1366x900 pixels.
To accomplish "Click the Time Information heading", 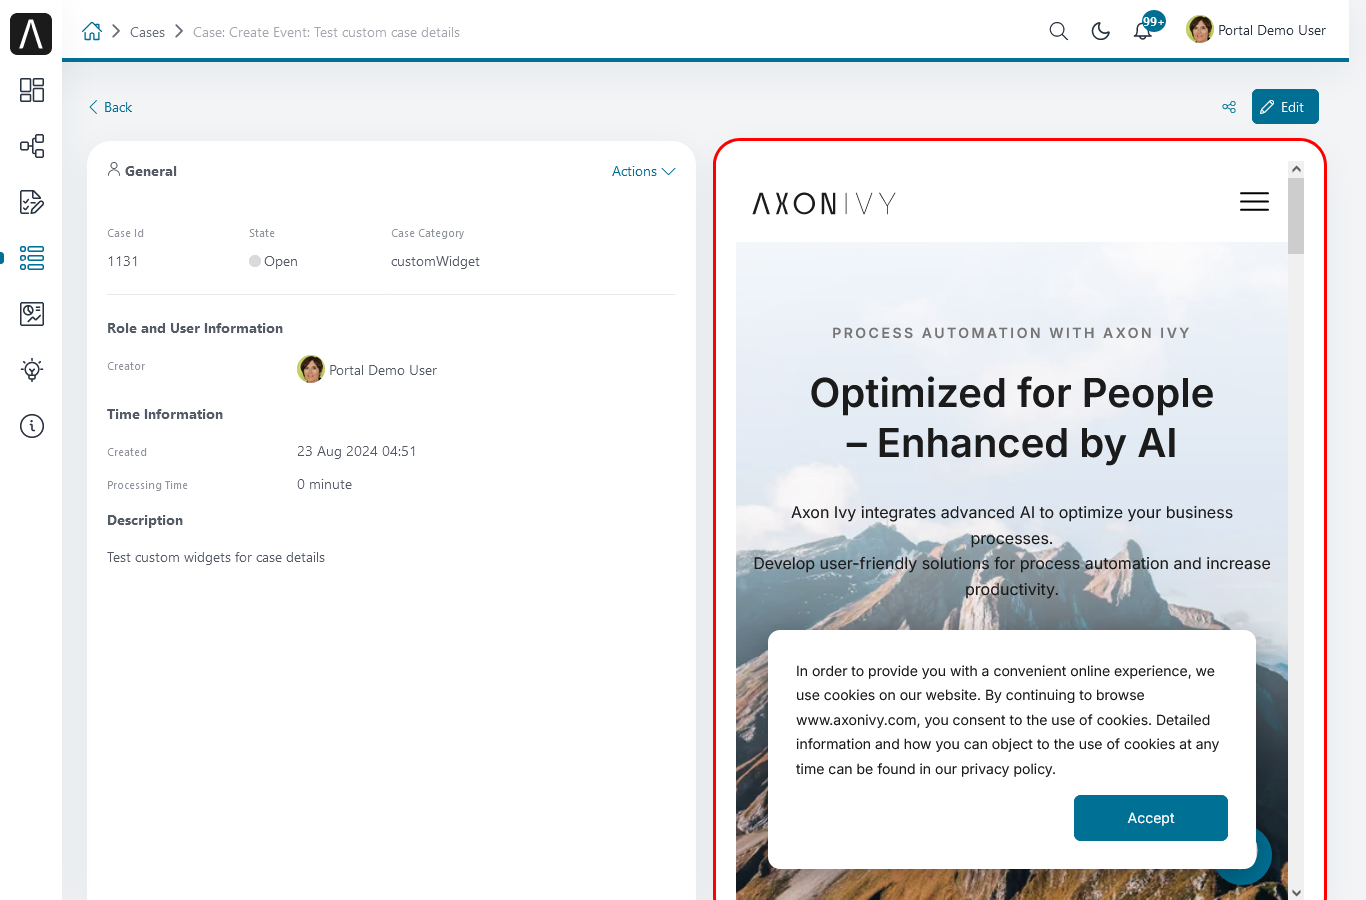I will 165,414.
